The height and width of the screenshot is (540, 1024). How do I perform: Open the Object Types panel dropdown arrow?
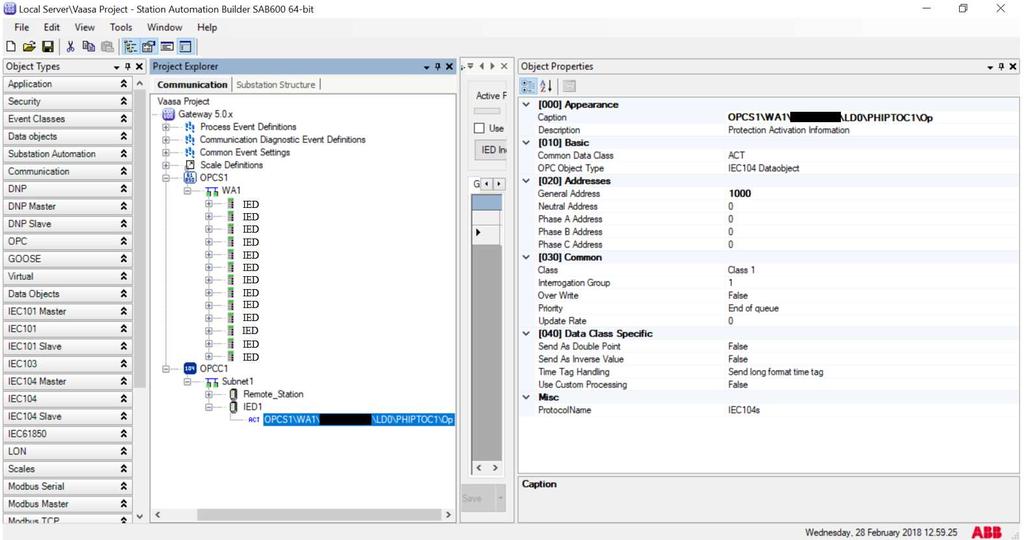[116, 67]
